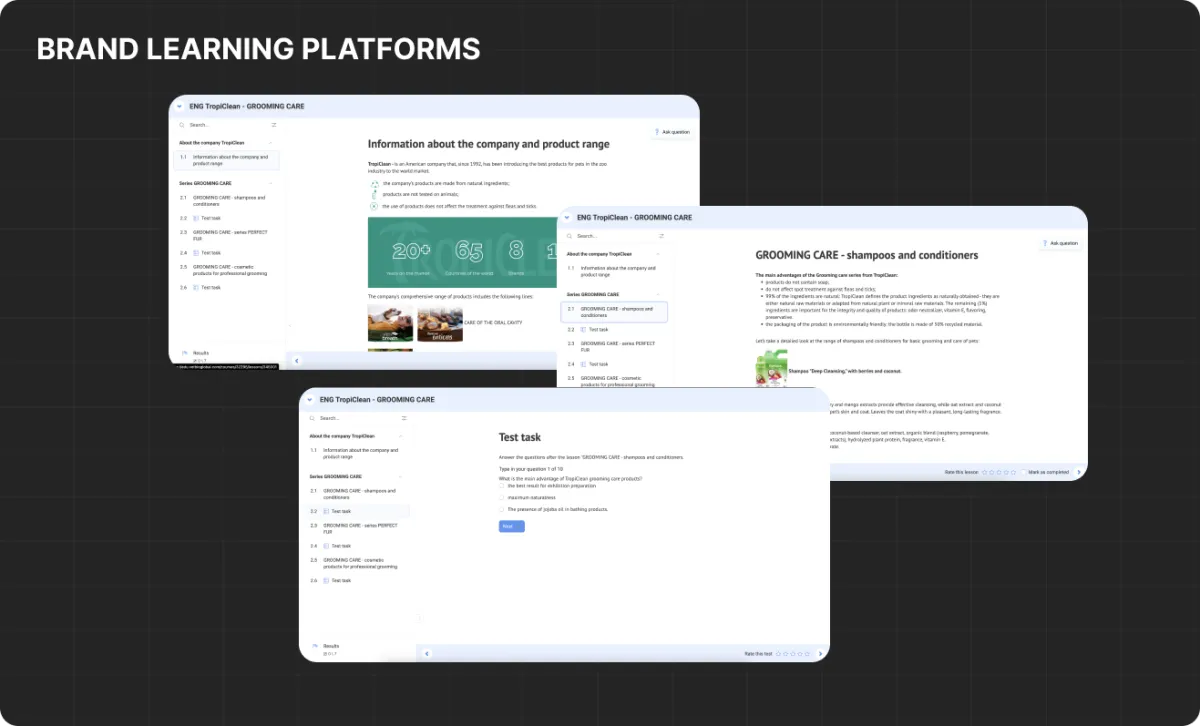Click second product line thumbnail in top-left window
The width and height of the screenshot is (1200, 726).
pyautogui.click(x=440, y=324)
